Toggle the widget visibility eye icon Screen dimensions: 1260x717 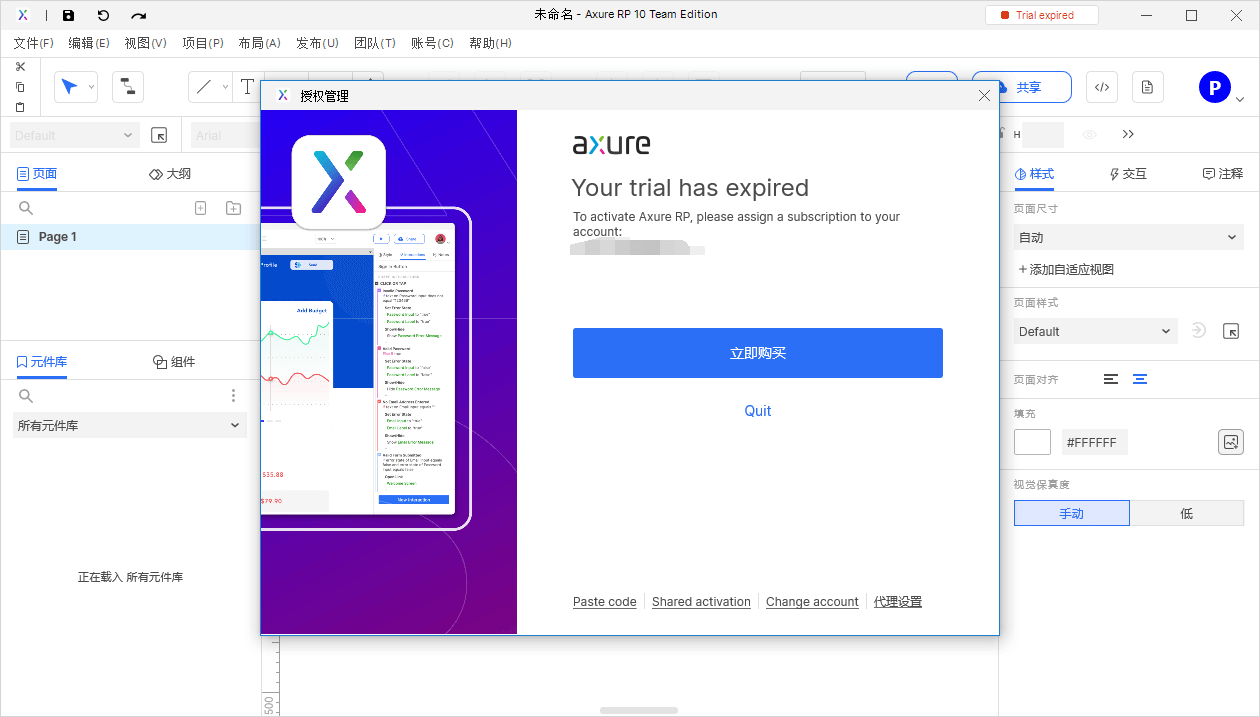coord(1090,134)
